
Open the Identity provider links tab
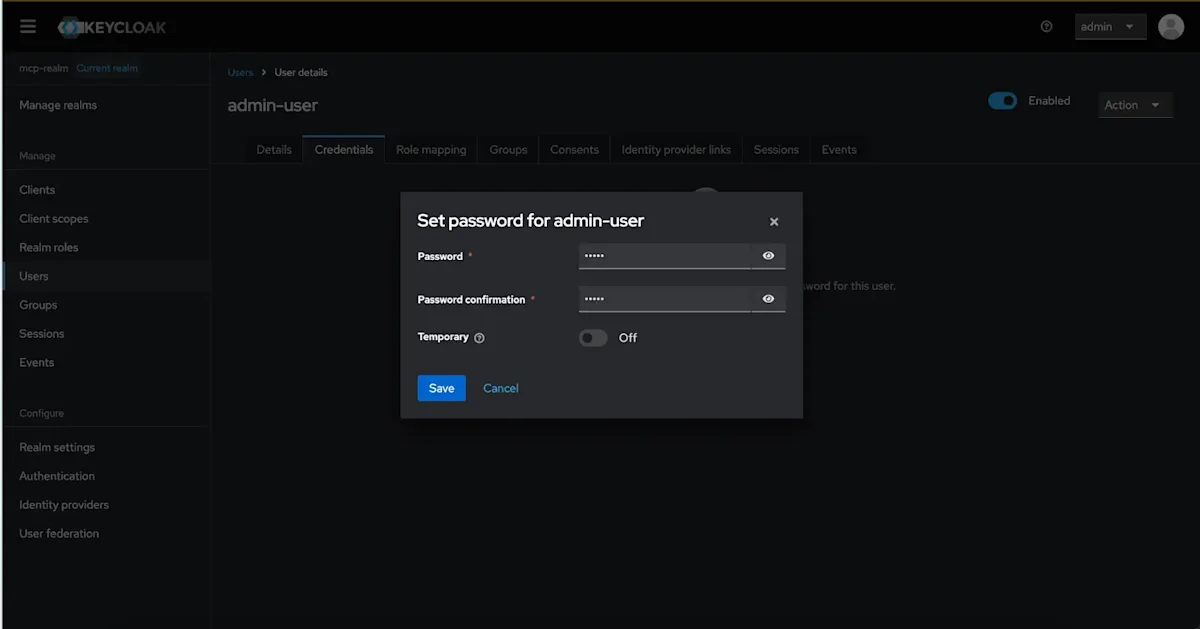(676, 150)
